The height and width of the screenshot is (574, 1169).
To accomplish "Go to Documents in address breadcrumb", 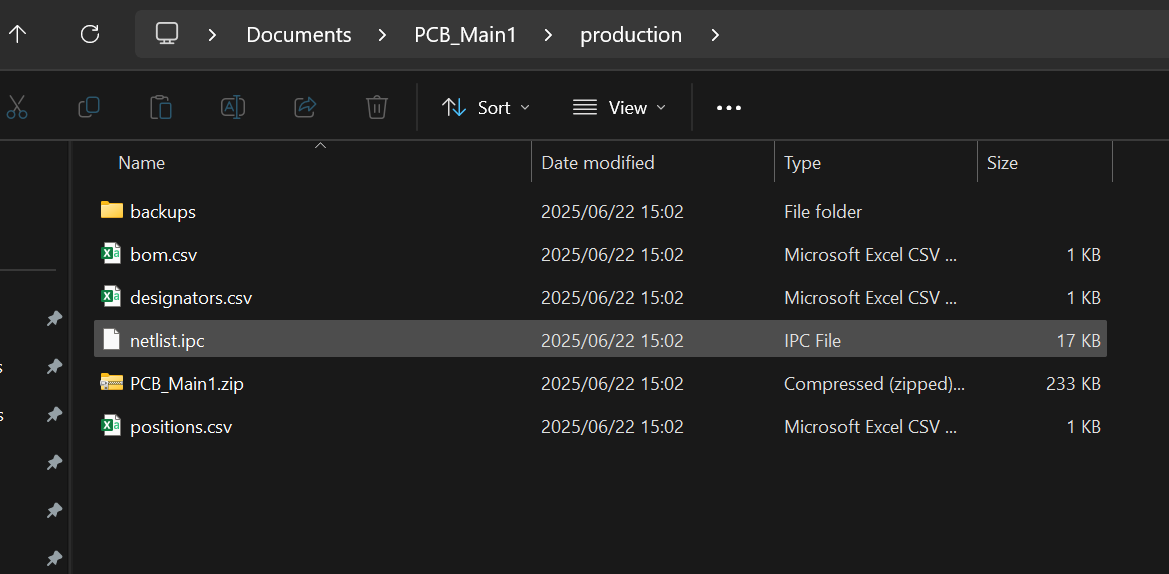I will (x=299, y=34).
